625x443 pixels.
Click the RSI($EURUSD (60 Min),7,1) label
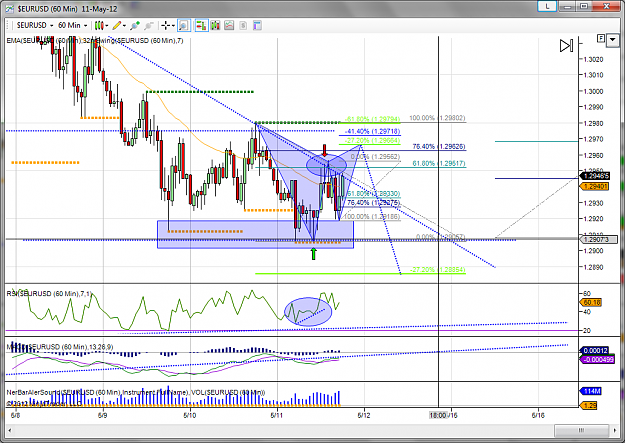pyautogui.click(x=49, y=294)
